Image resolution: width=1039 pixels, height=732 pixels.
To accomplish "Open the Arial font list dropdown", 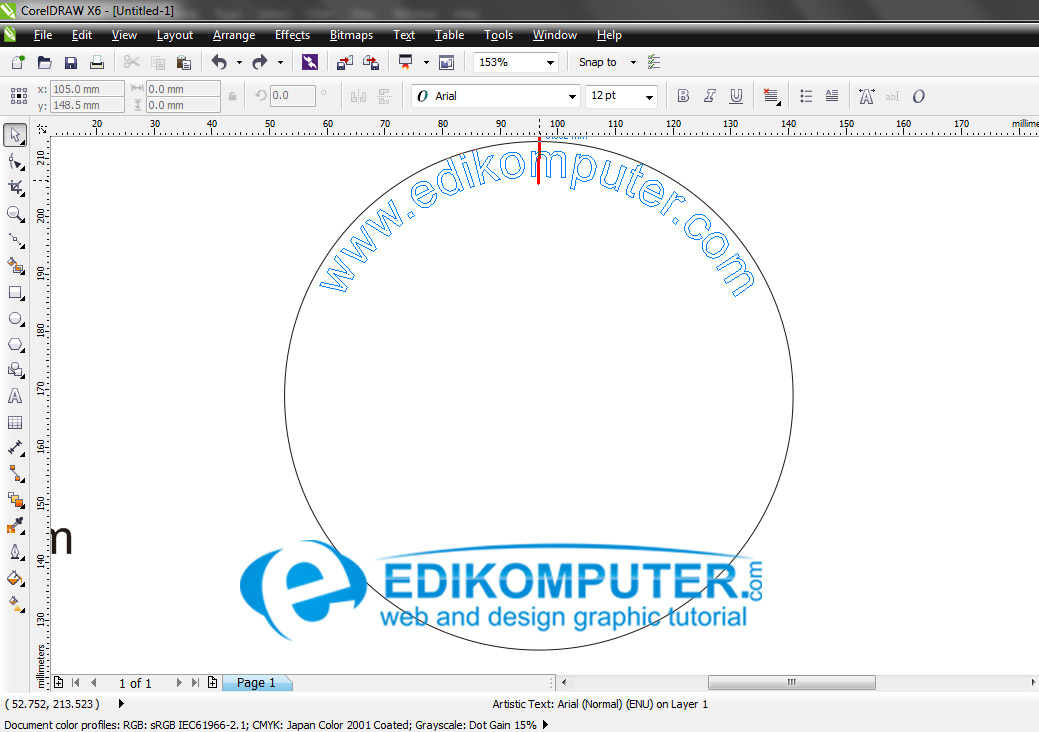I will [572, 95].
